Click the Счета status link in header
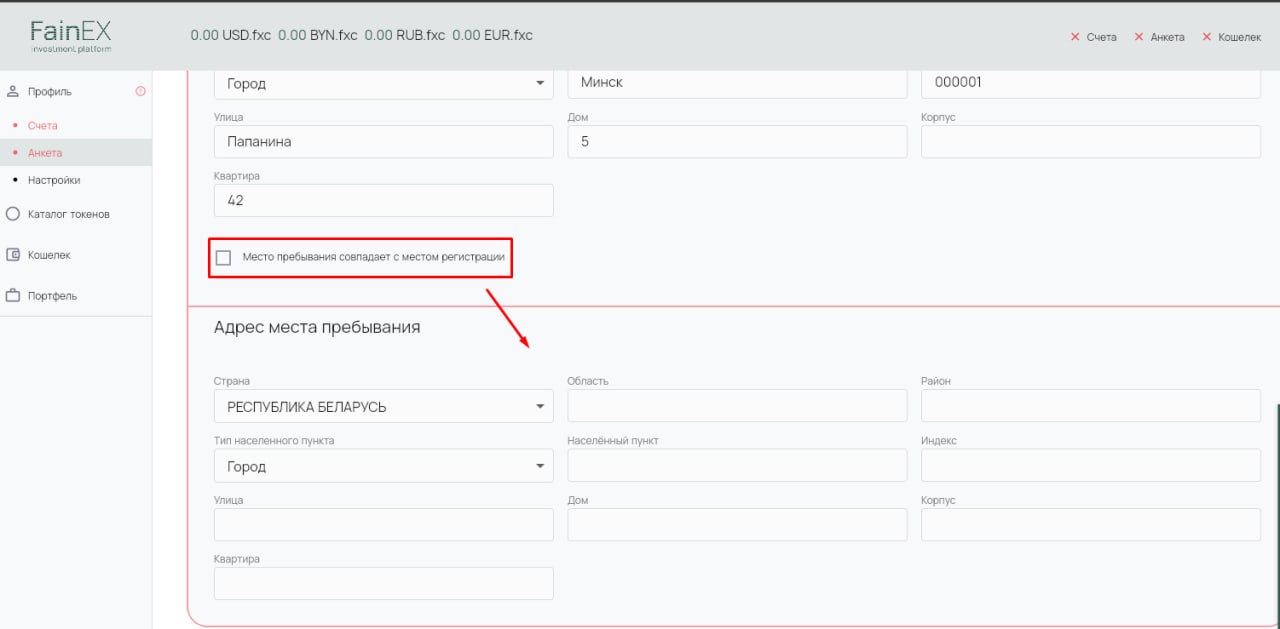This screenshot has height=629, width=1280. click(1101, 37)
